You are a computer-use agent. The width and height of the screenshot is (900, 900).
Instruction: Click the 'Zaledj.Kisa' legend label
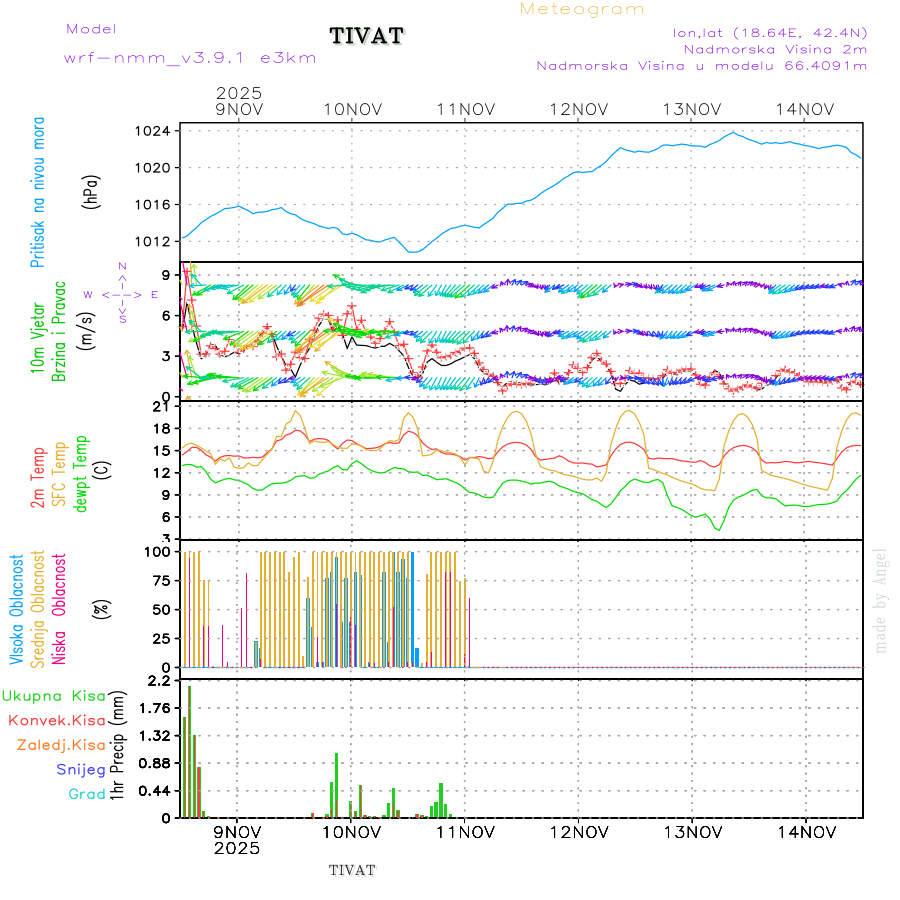point(61,745)
